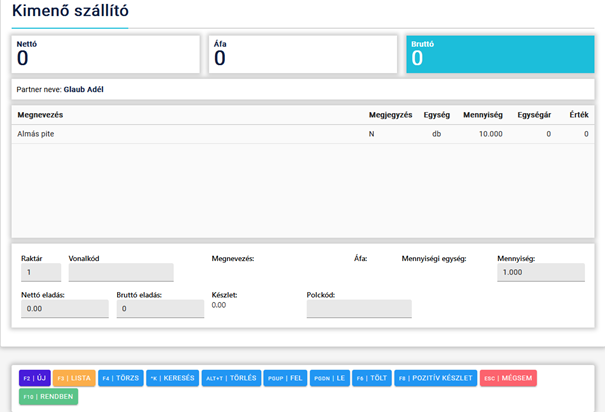
Task: Open the F3 LISTA button
Action: pyautogui.click(x=73, y=378)
